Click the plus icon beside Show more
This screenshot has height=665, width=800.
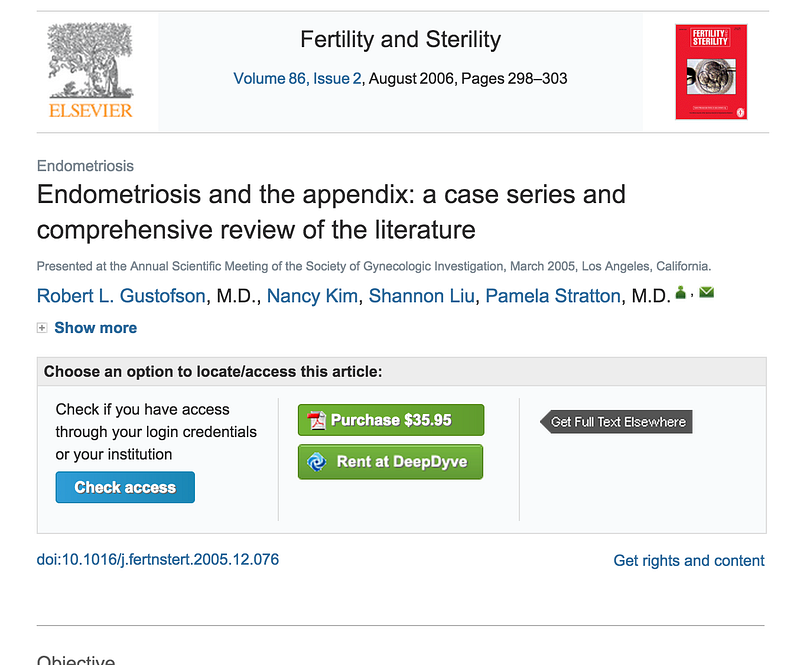tap(42, 328)
